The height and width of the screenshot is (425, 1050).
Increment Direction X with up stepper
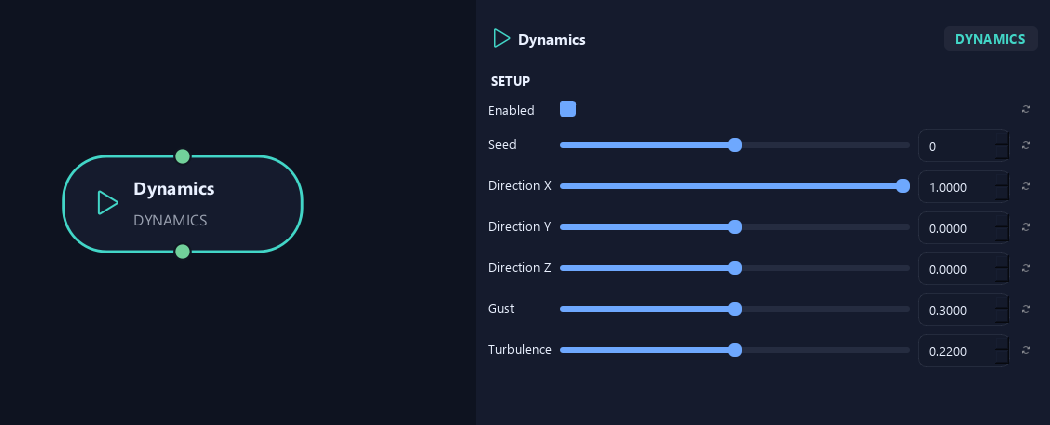(x=1002, y=179)
